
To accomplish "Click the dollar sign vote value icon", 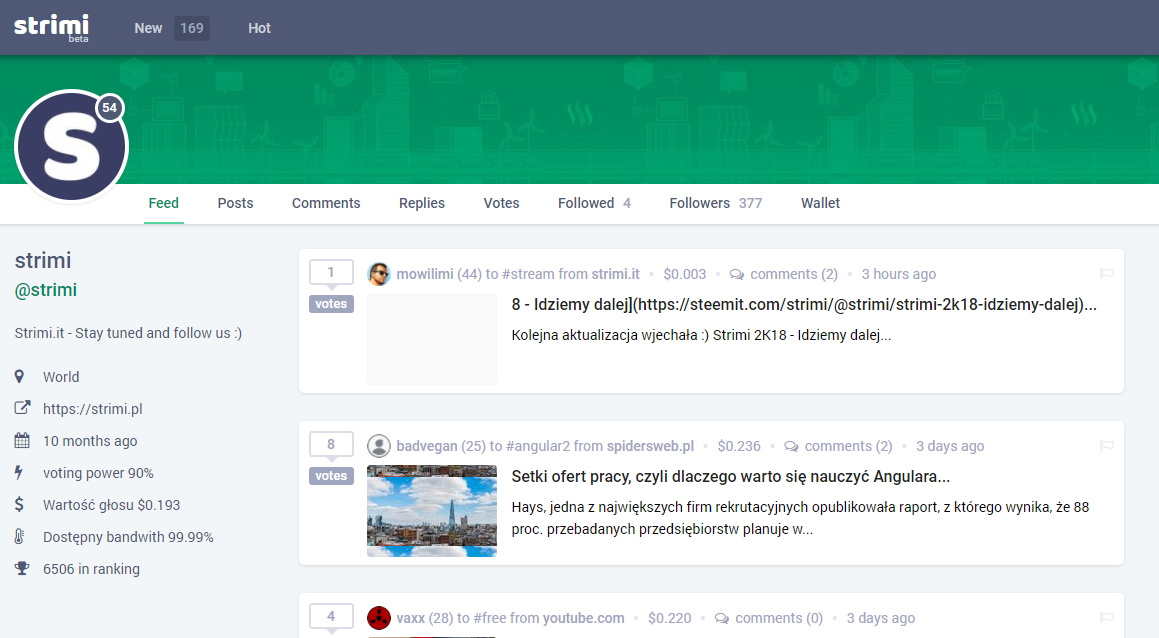I will [x=19, y=504].
